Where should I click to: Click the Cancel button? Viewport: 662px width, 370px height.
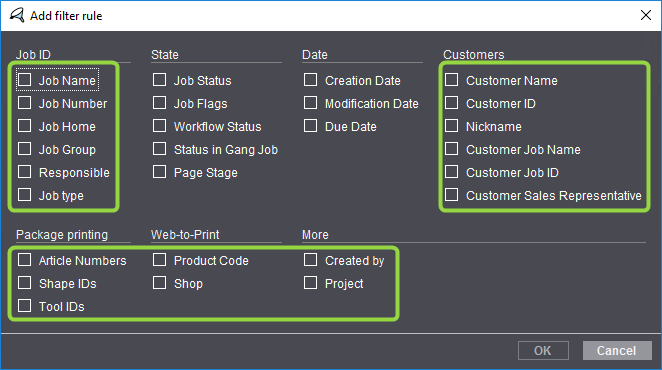(617, 351)
